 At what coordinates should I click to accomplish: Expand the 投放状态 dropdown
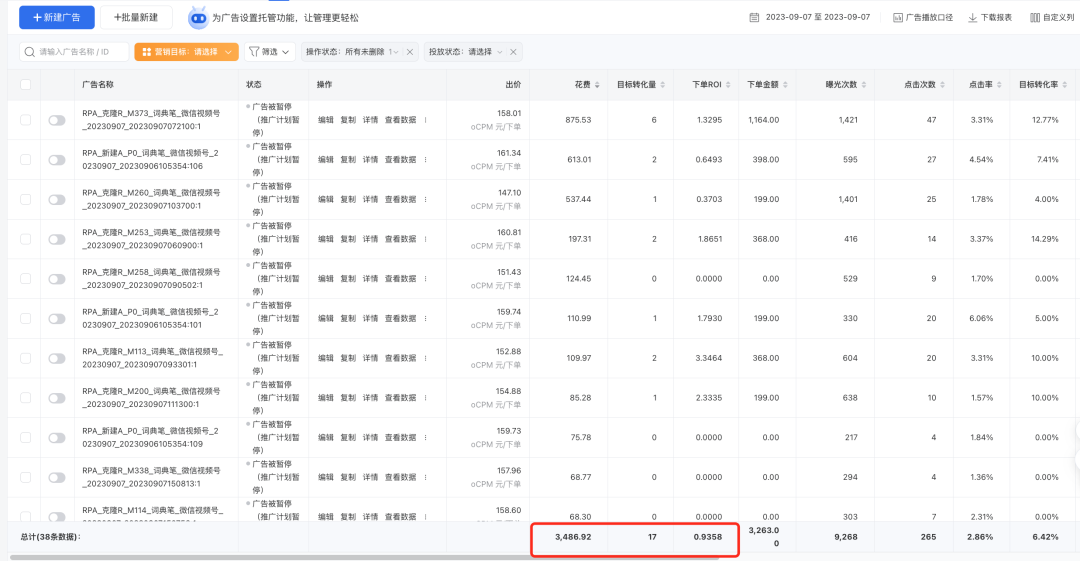coord(498,52)
